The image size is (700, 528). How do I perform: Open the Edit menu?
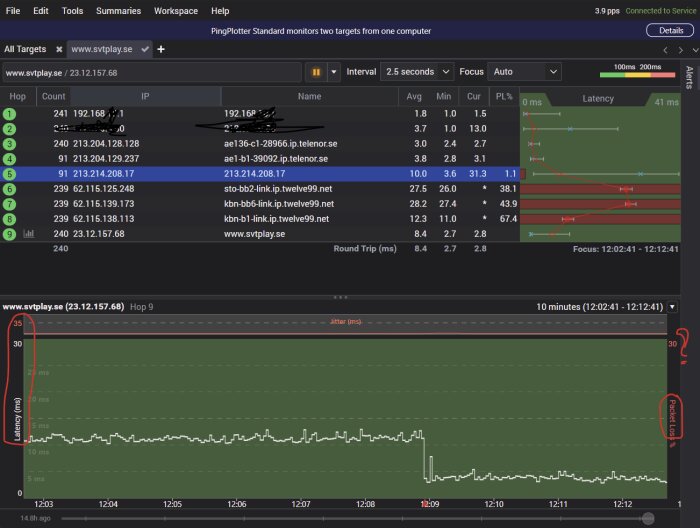click(41, 11)
